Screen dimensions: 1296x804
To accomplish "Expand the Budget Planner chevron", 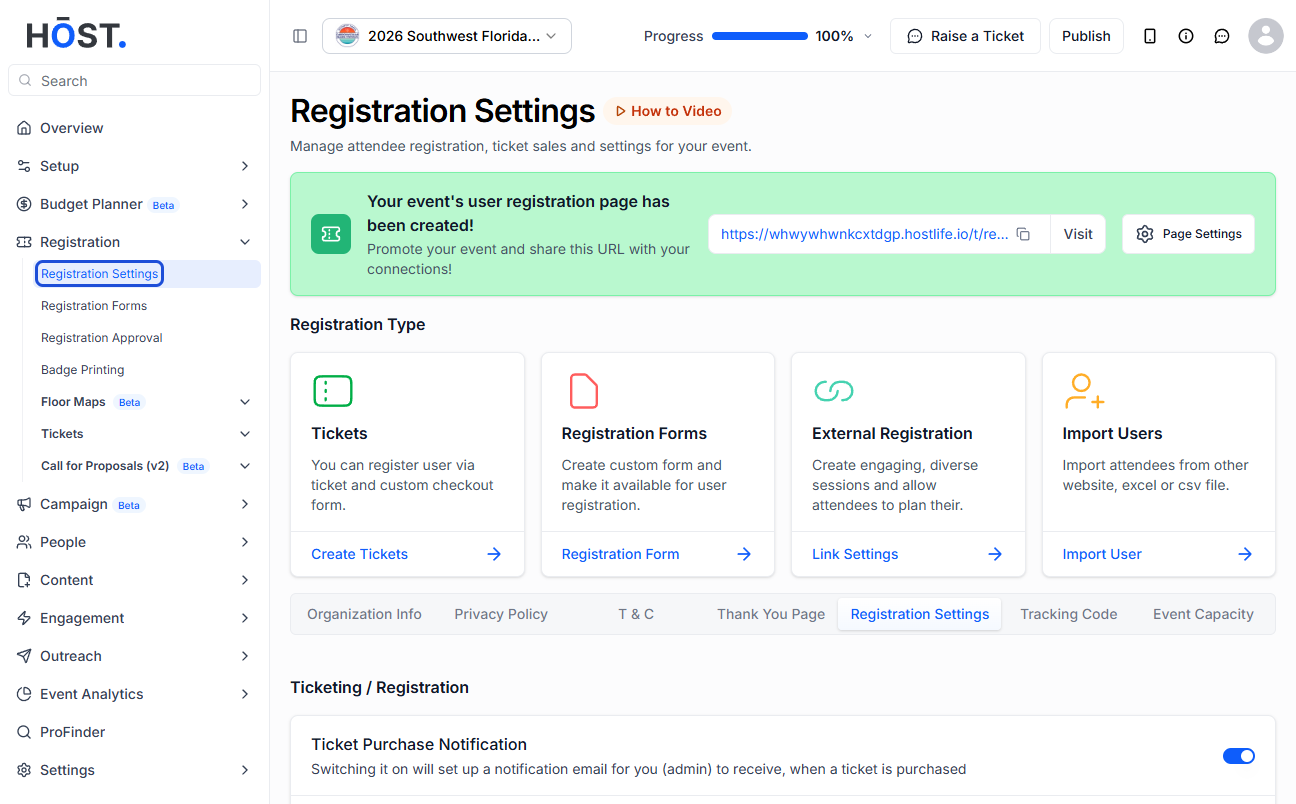I will (x=245, y=204).
